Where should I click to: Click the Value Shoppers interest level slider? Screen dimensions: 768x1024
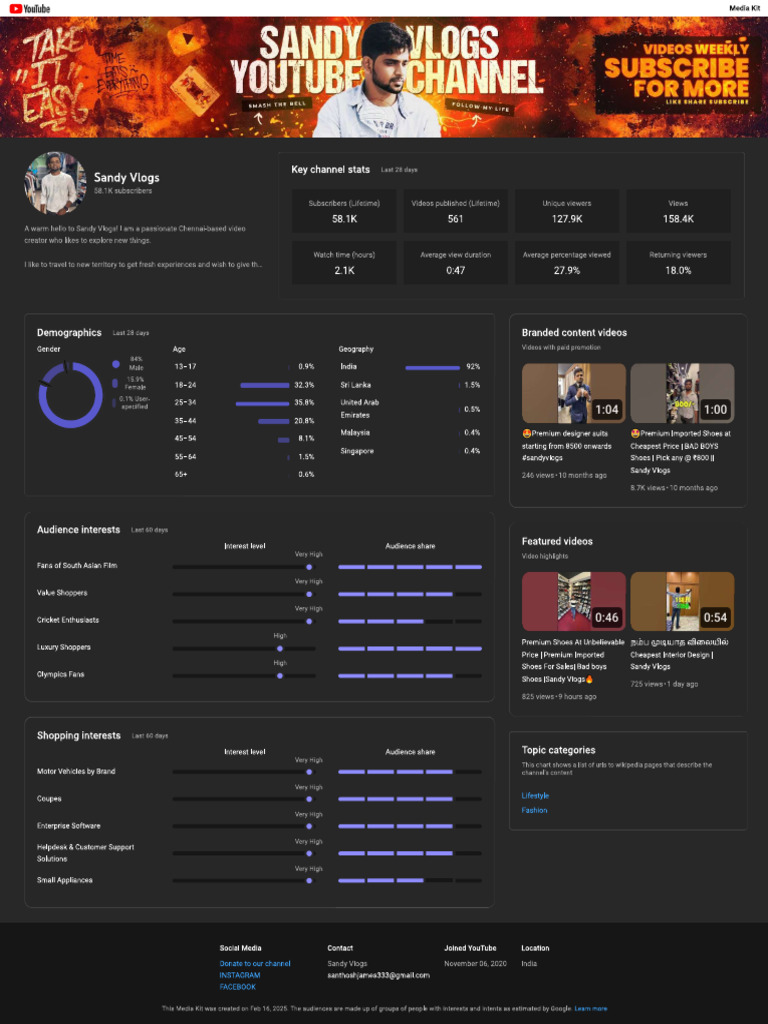(244, 594)
